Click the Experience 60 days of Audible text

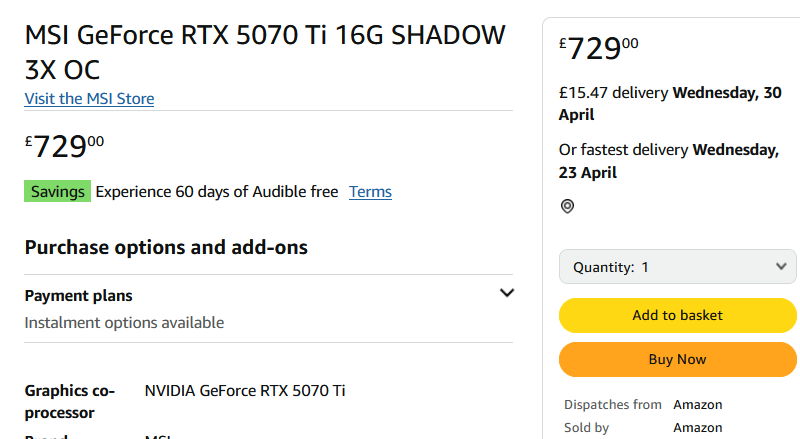pyautogui.click(x=216, y=192)
